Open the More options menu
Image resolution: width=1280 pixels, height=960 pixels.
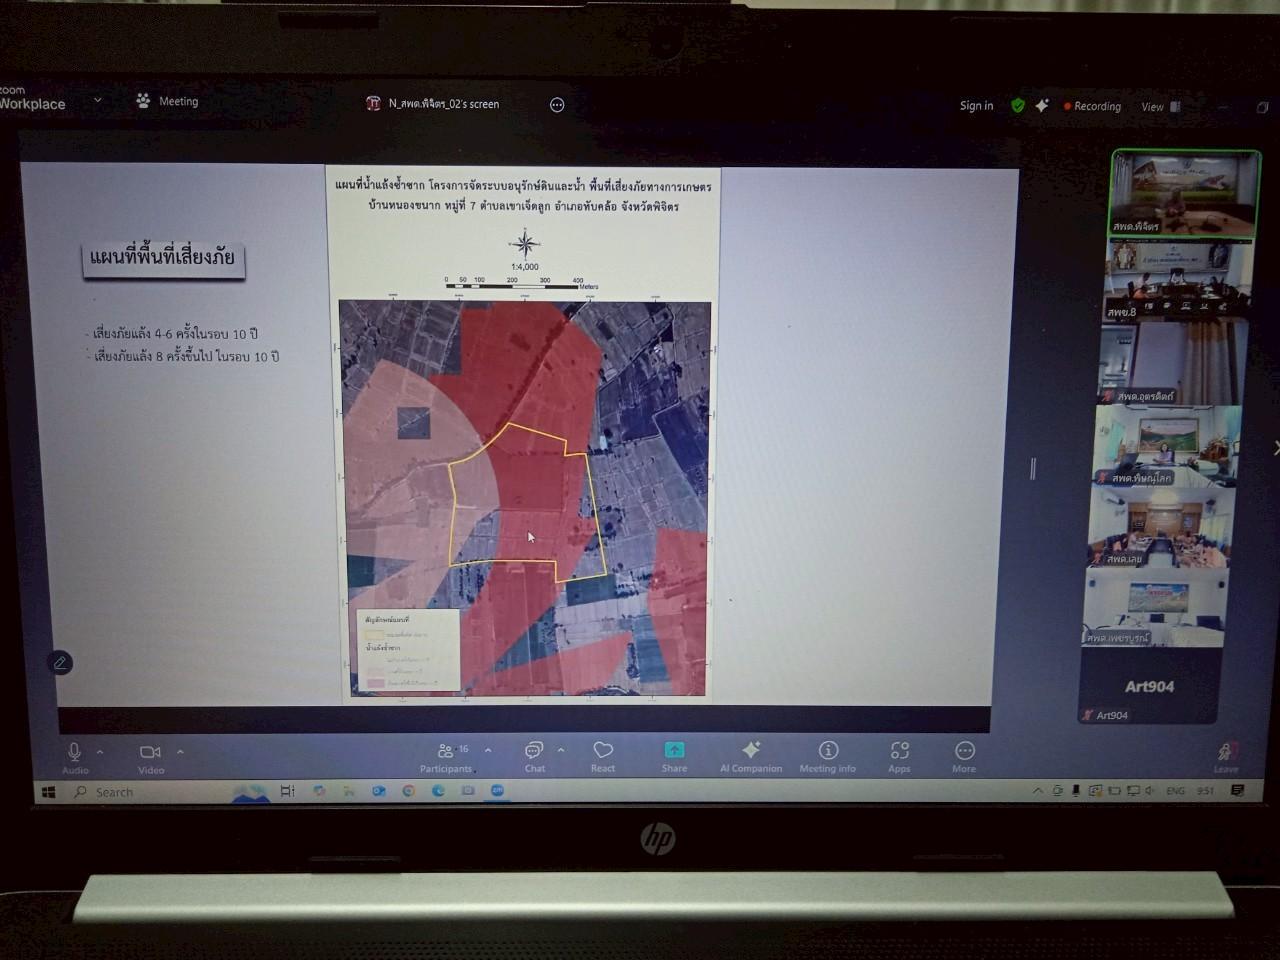[964, 752]
